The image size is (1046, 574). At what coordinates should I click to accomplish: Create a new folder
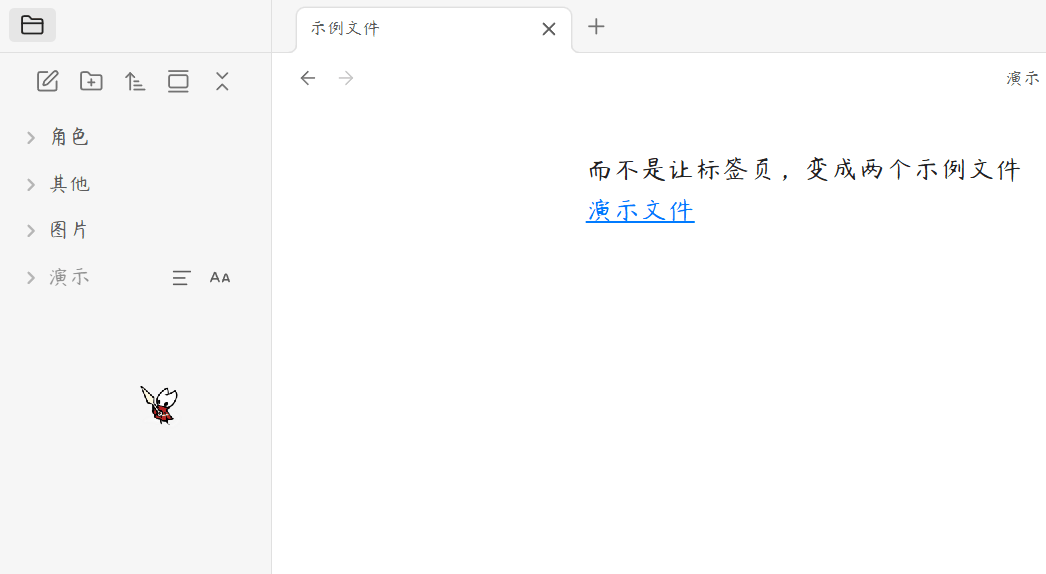click(x=91, y=81)
